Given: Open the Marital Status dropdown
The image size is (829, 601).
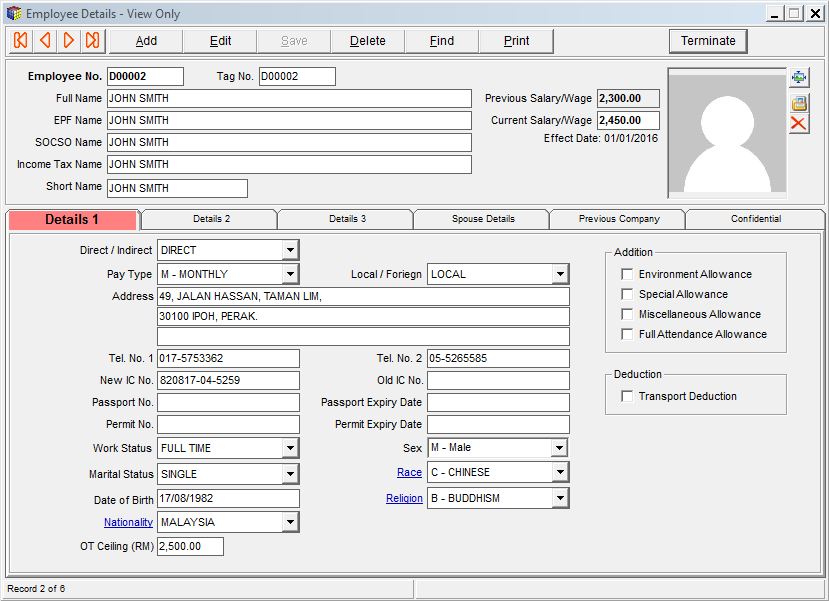Looking at the screenshot, I should 290,474.
